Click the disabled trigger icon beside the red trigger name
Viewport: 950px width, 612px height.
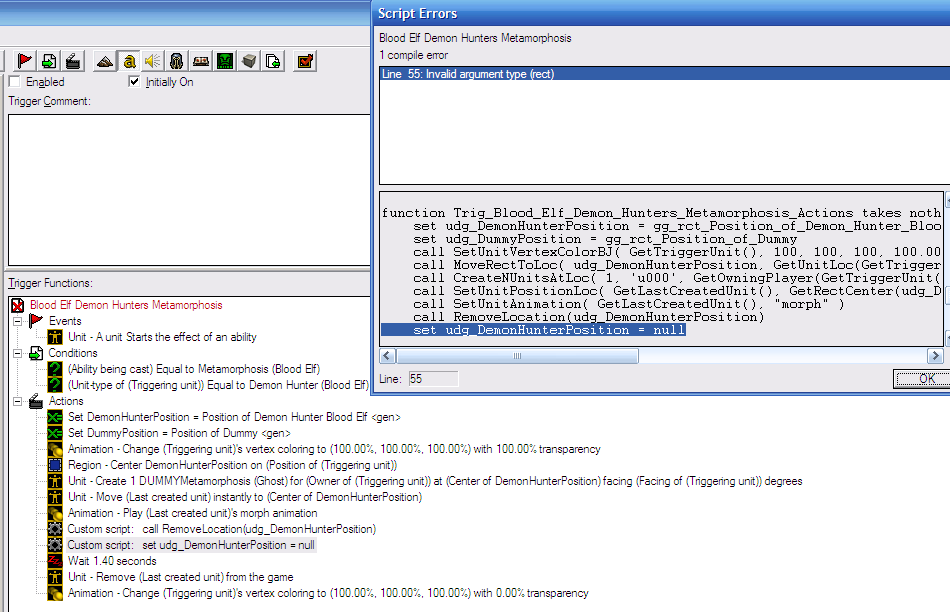[x=18, y=305]
